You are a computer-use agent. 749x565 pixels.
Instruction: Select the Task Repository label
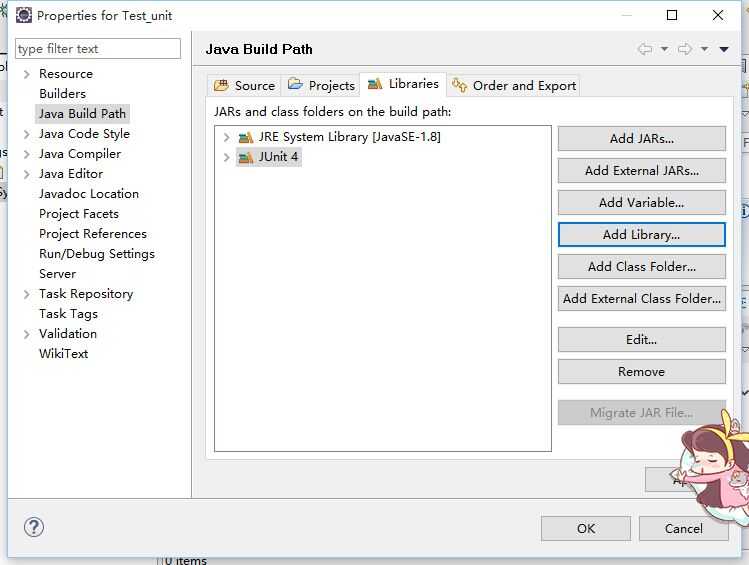pyautogui.click(x=86, y=294)
